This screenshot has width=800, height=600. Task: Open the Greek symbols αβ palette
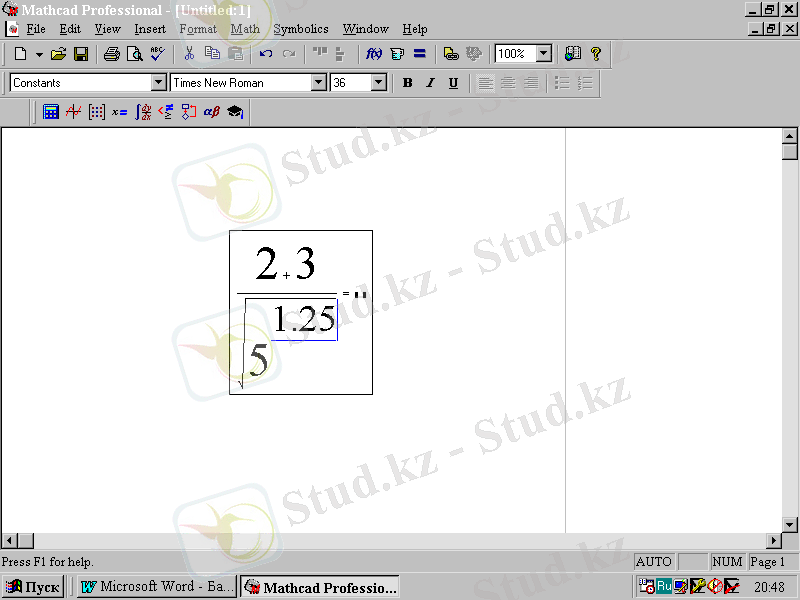(x=212, y=112)
